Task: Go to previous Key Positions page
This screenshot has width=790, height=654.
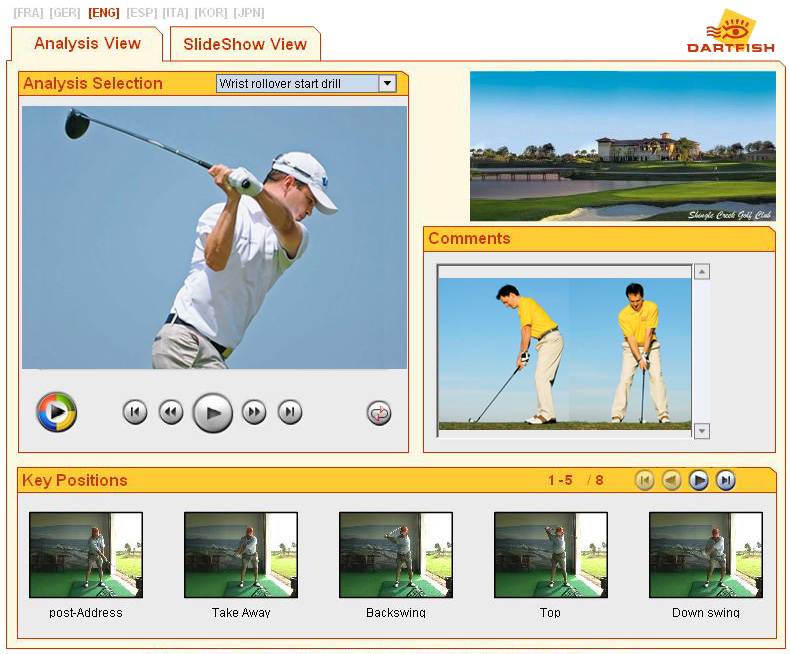Action: [671, 480]
